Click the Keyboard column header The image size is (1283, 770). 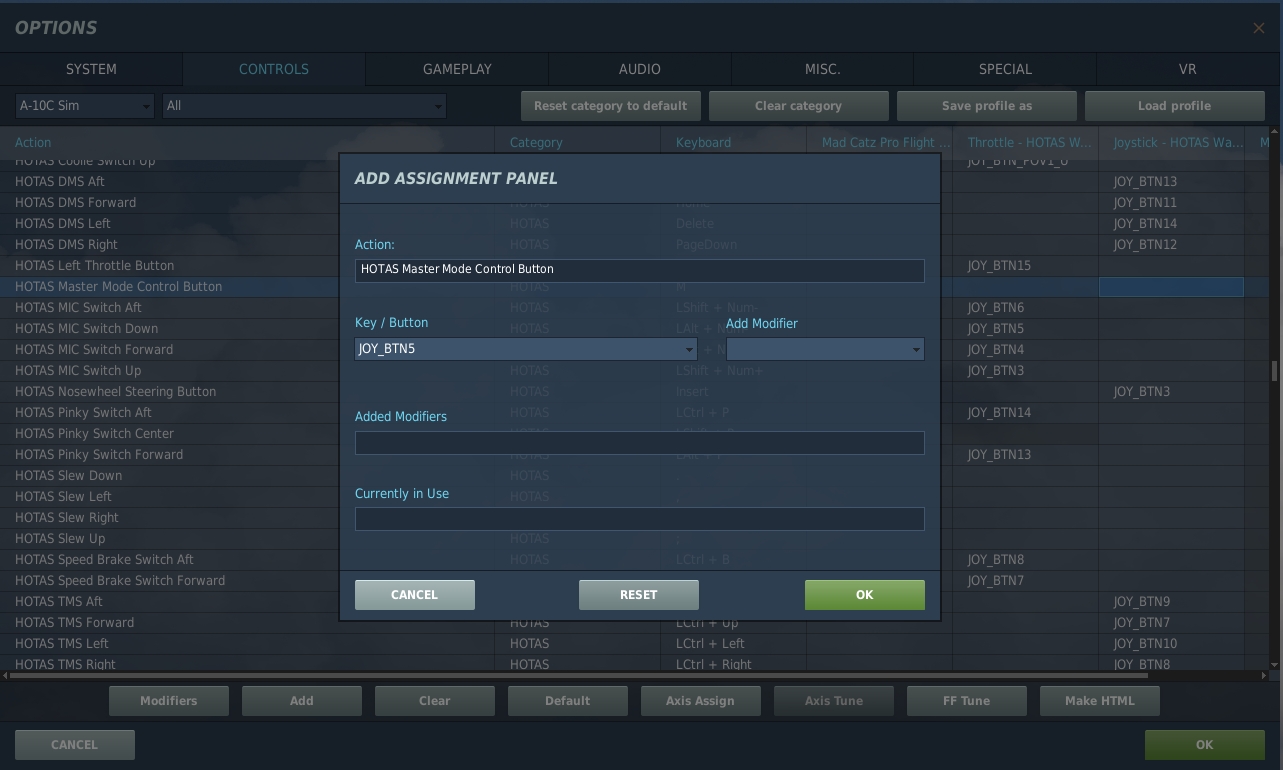734,142
